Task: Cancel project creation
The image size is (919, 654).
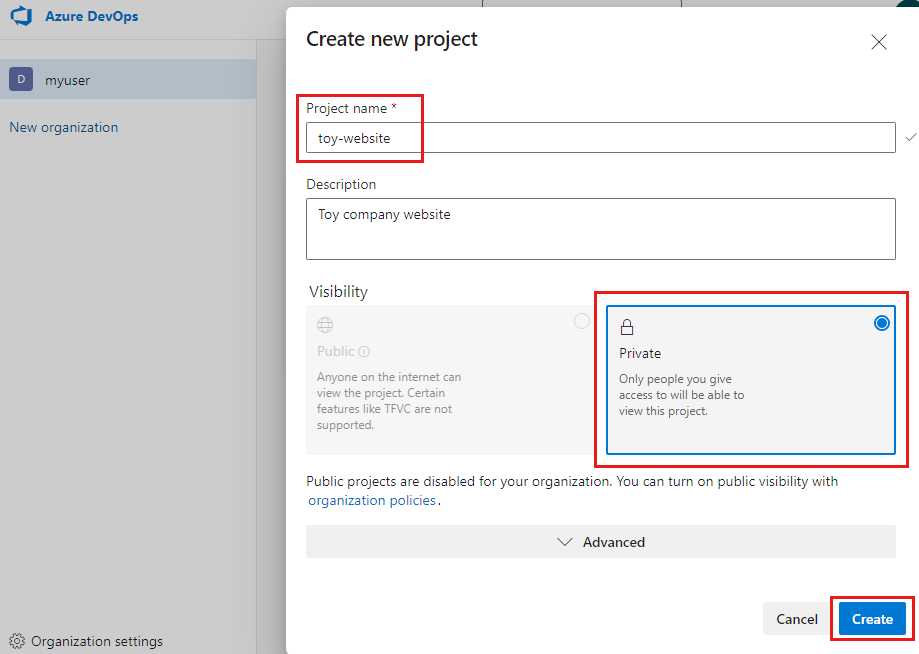Action: click(797, 619)
